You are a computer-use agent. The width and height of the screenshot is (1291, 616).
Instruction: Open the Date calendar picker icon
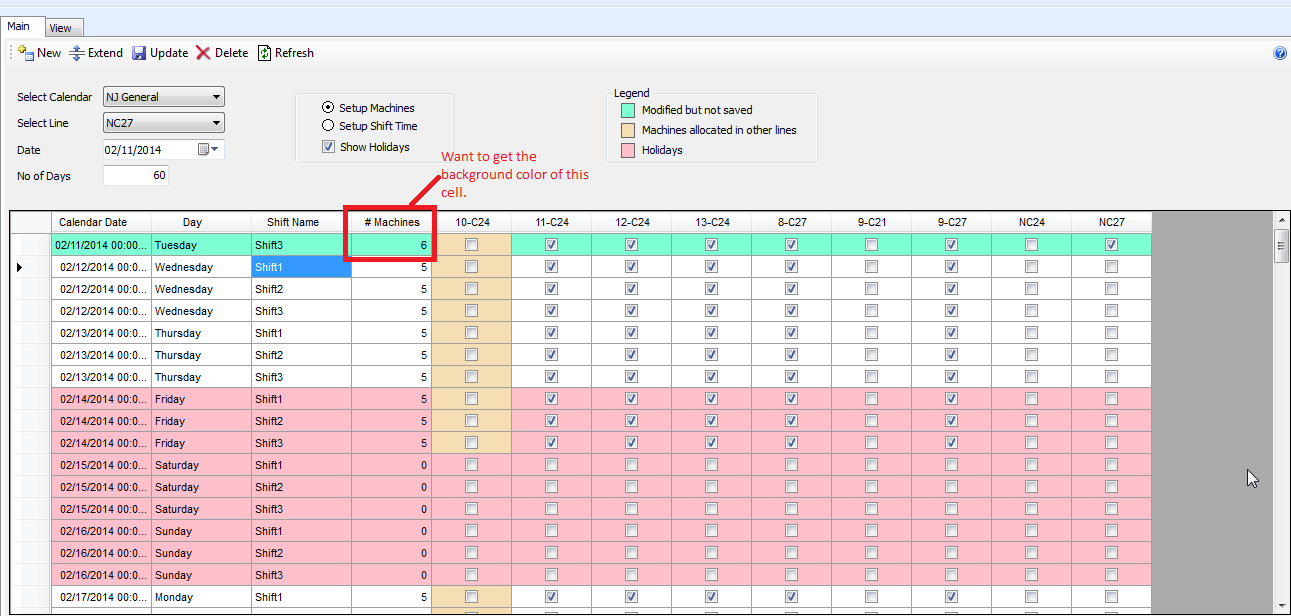pyautogui.click(x=205, y=149)
